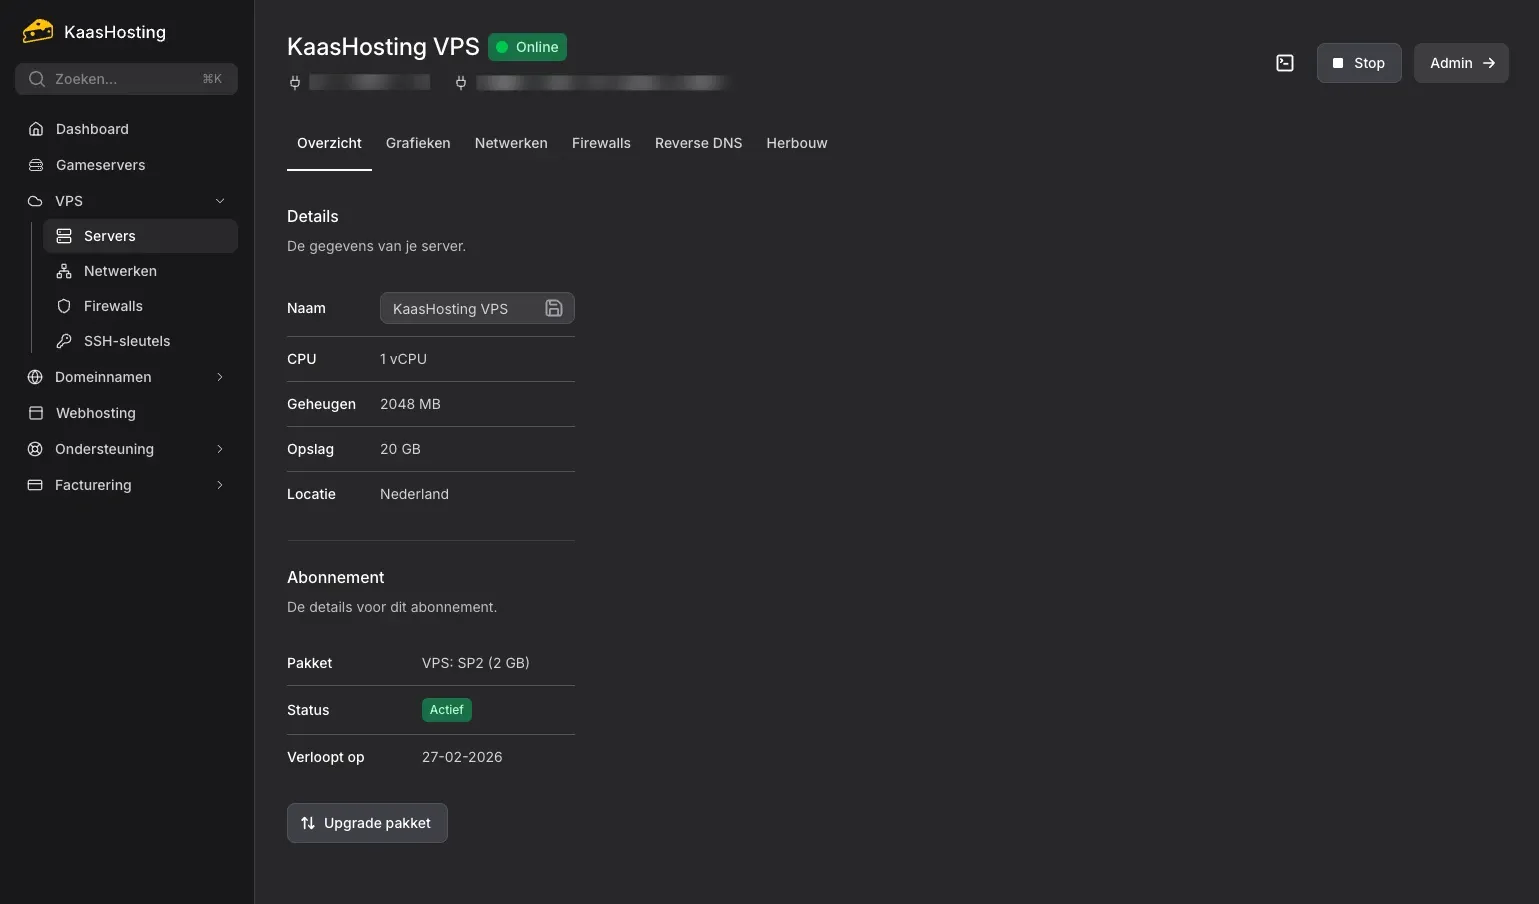
Task: Select the Netwerken icon in the sidebar
Action: coord(64,270)
